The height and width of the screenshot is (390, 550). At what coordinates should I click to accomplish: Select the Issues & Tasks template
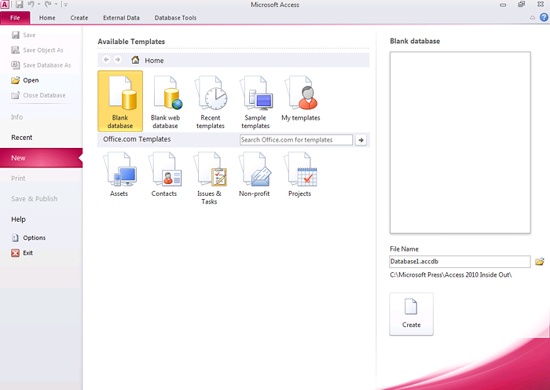point(209,178)
